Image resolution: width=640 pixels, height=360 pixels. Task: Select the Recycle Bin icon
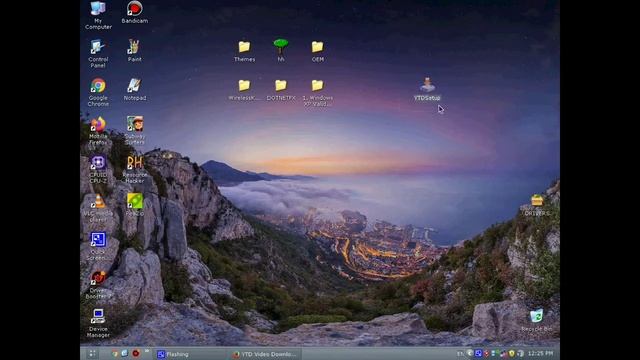[537, 320]
